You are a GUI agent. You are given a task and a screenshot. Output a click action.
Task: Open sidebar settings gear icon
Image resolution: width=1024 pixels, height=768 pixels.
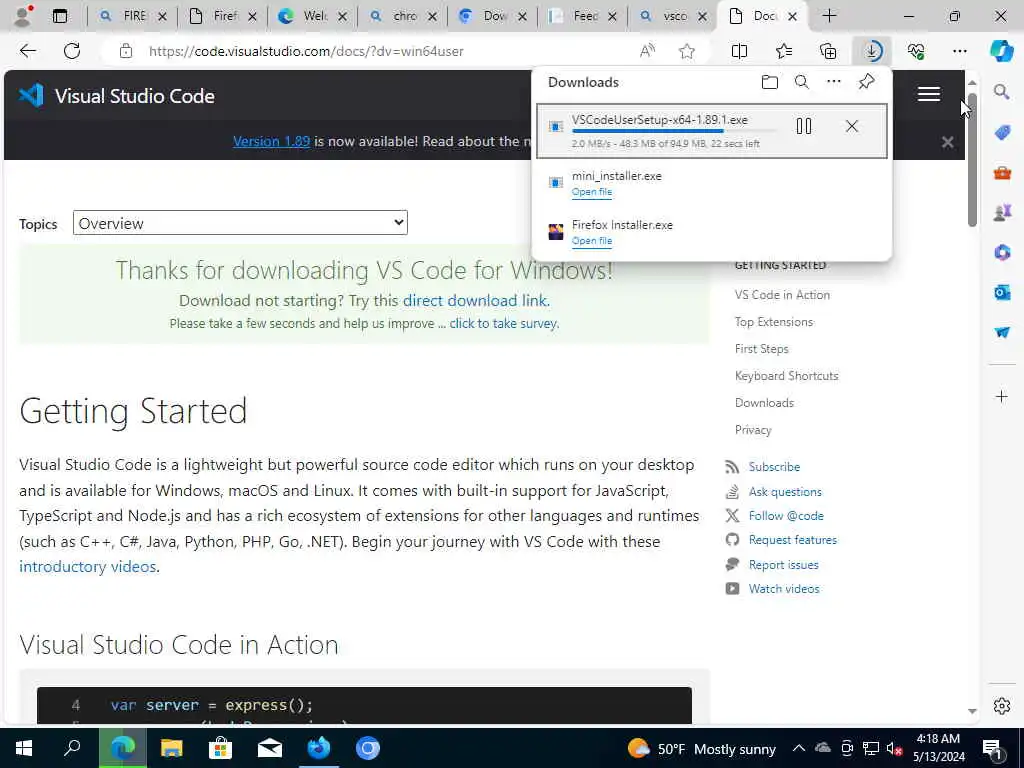tap(1002, 706)
